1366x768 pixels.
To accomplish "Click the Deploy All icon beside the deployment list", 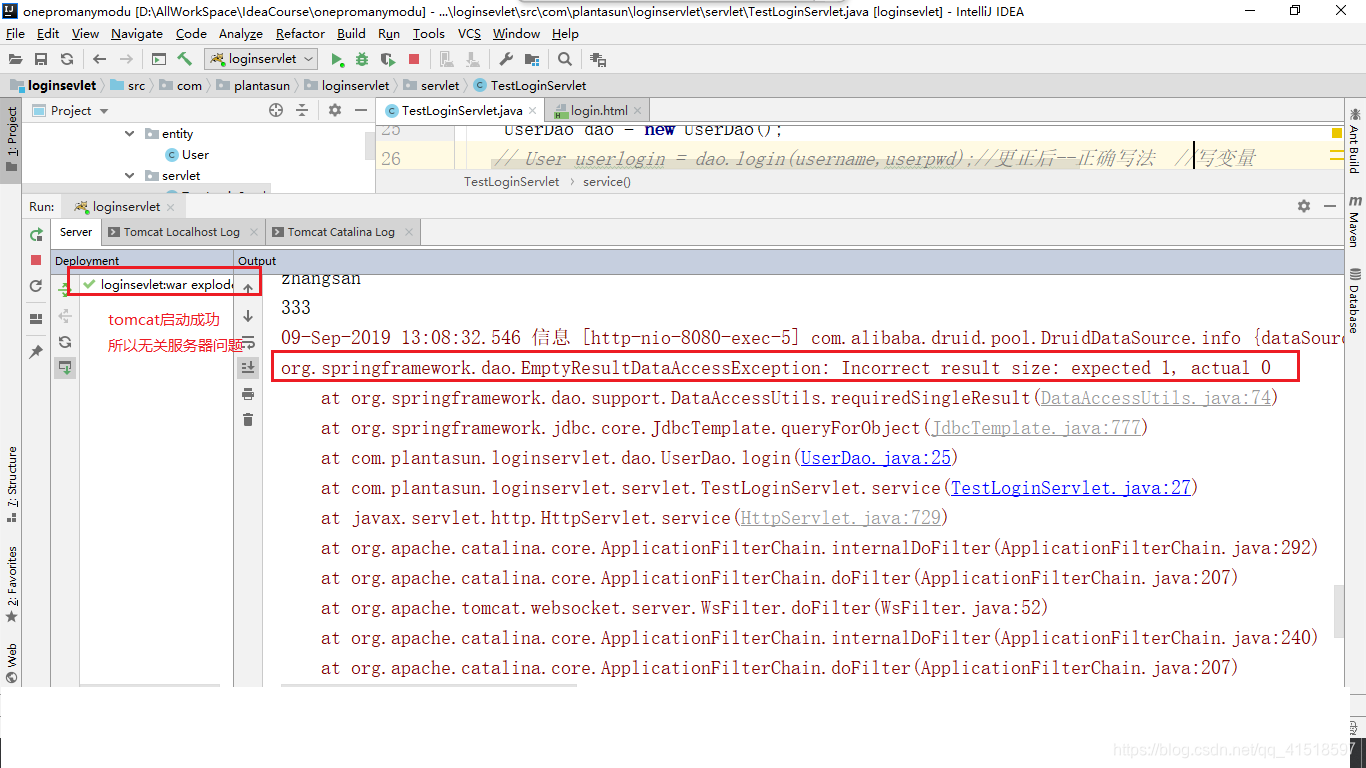I will (65, 291).
